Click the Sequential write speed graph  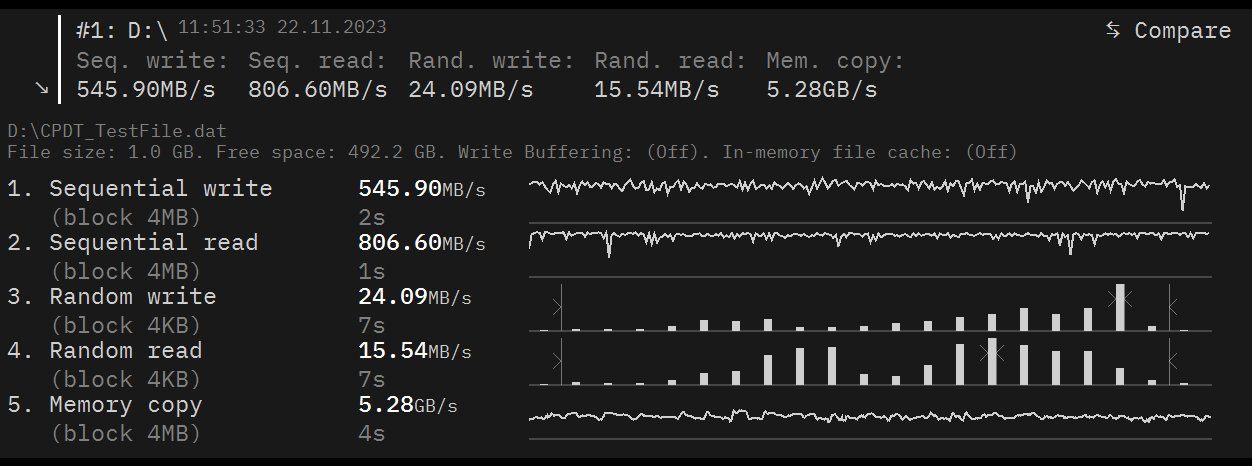click(x=869, y=187)
